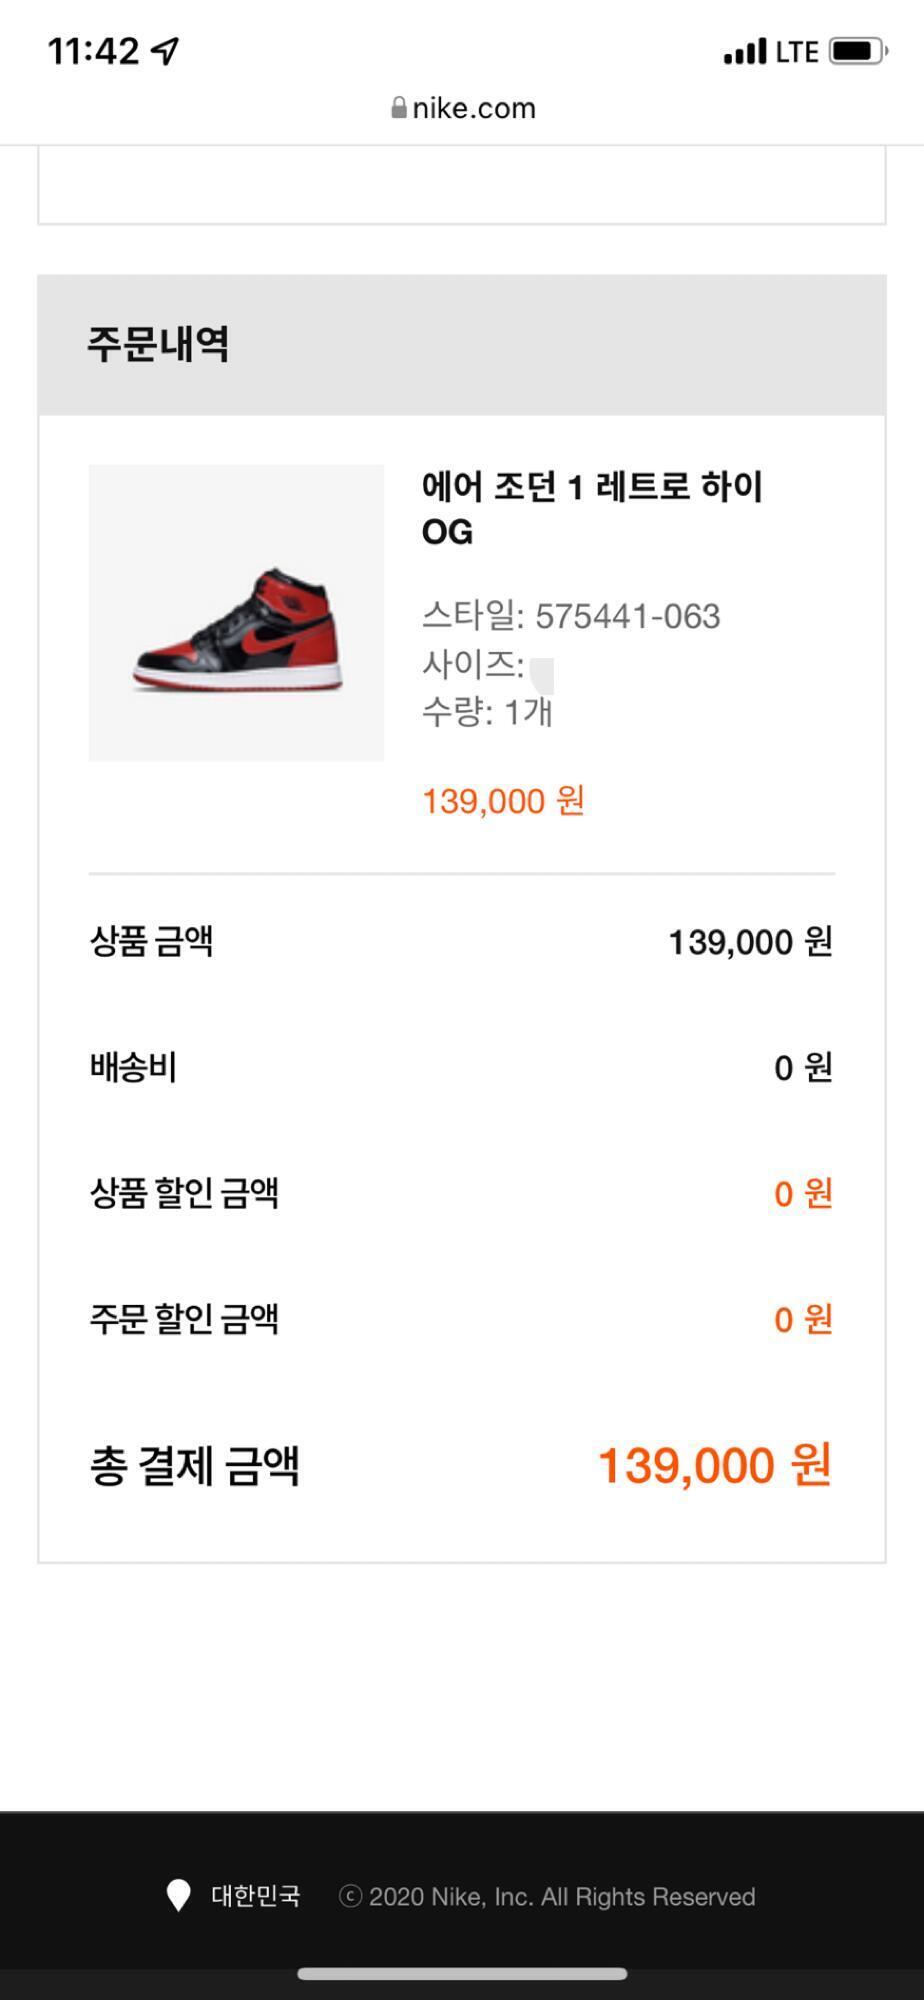Viewport: 924px width, 2000px height.
Task: Tap the home indicator bar at bottom
Action: point(462,1973)
